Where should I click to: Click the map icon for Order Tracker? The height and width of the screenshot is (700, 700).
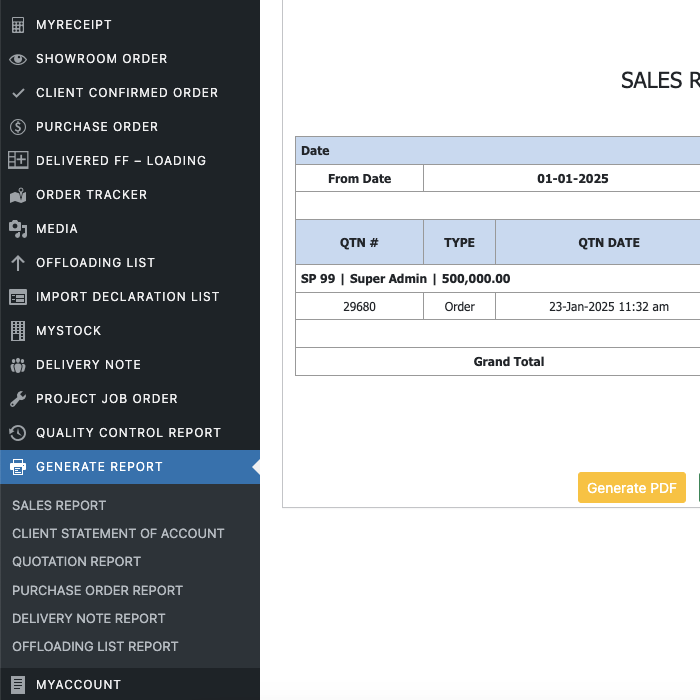pyautogui.click(x=18, y=195)
